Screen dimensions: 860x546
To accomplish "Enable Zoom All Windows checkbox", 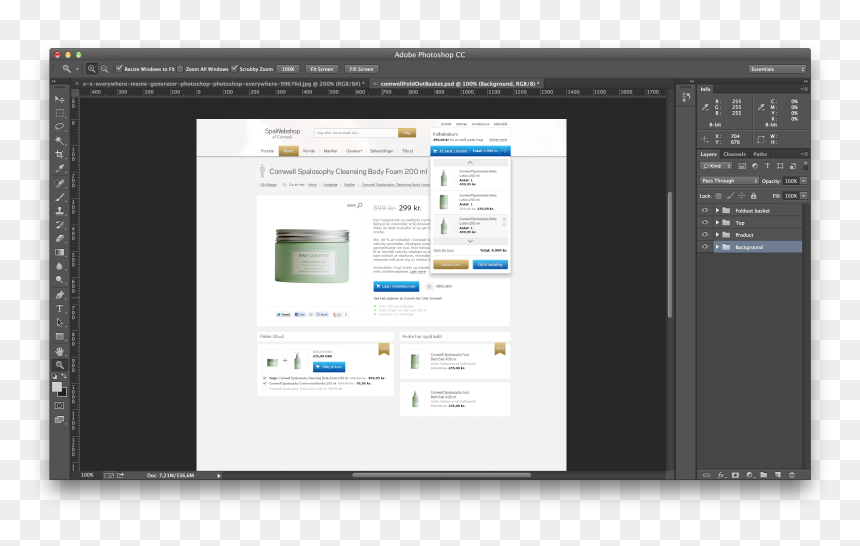I will [x=180, y=69].
